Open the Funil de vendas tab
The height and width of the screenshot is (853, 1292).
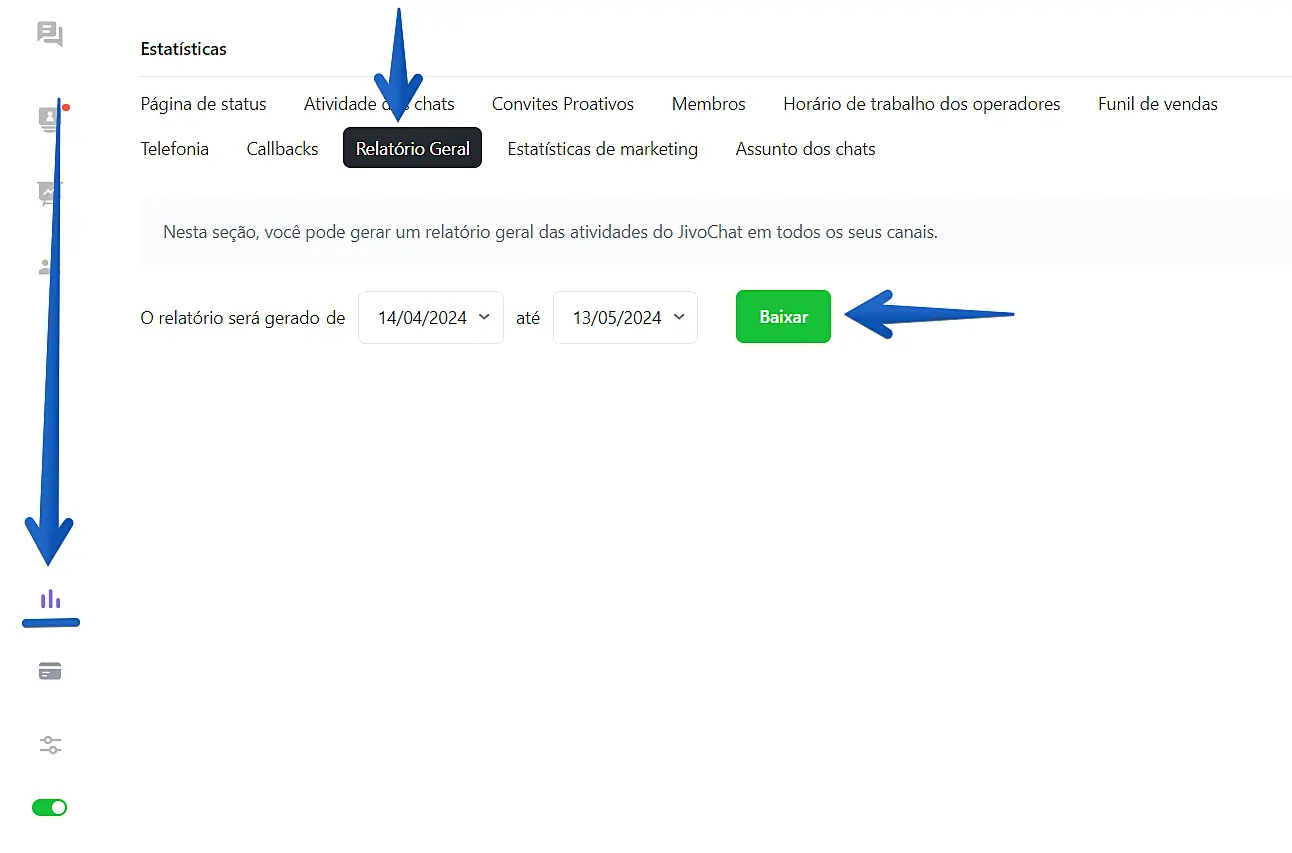coord(1157,104)
